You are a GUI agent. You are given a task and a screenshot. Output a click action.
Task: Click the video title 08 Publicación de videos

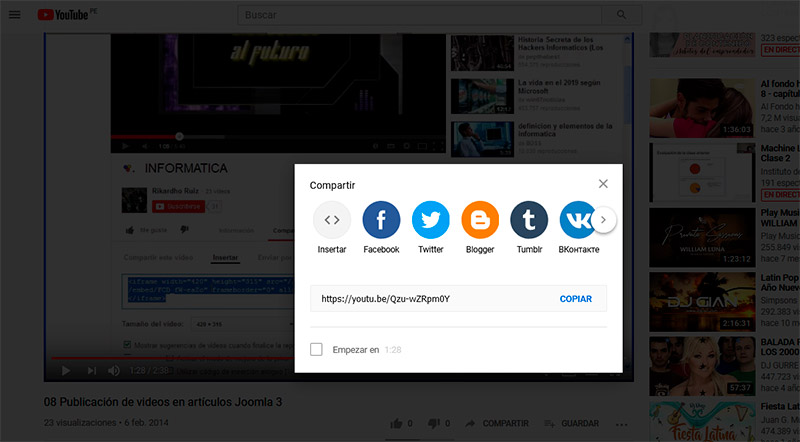tap(163, 402)
